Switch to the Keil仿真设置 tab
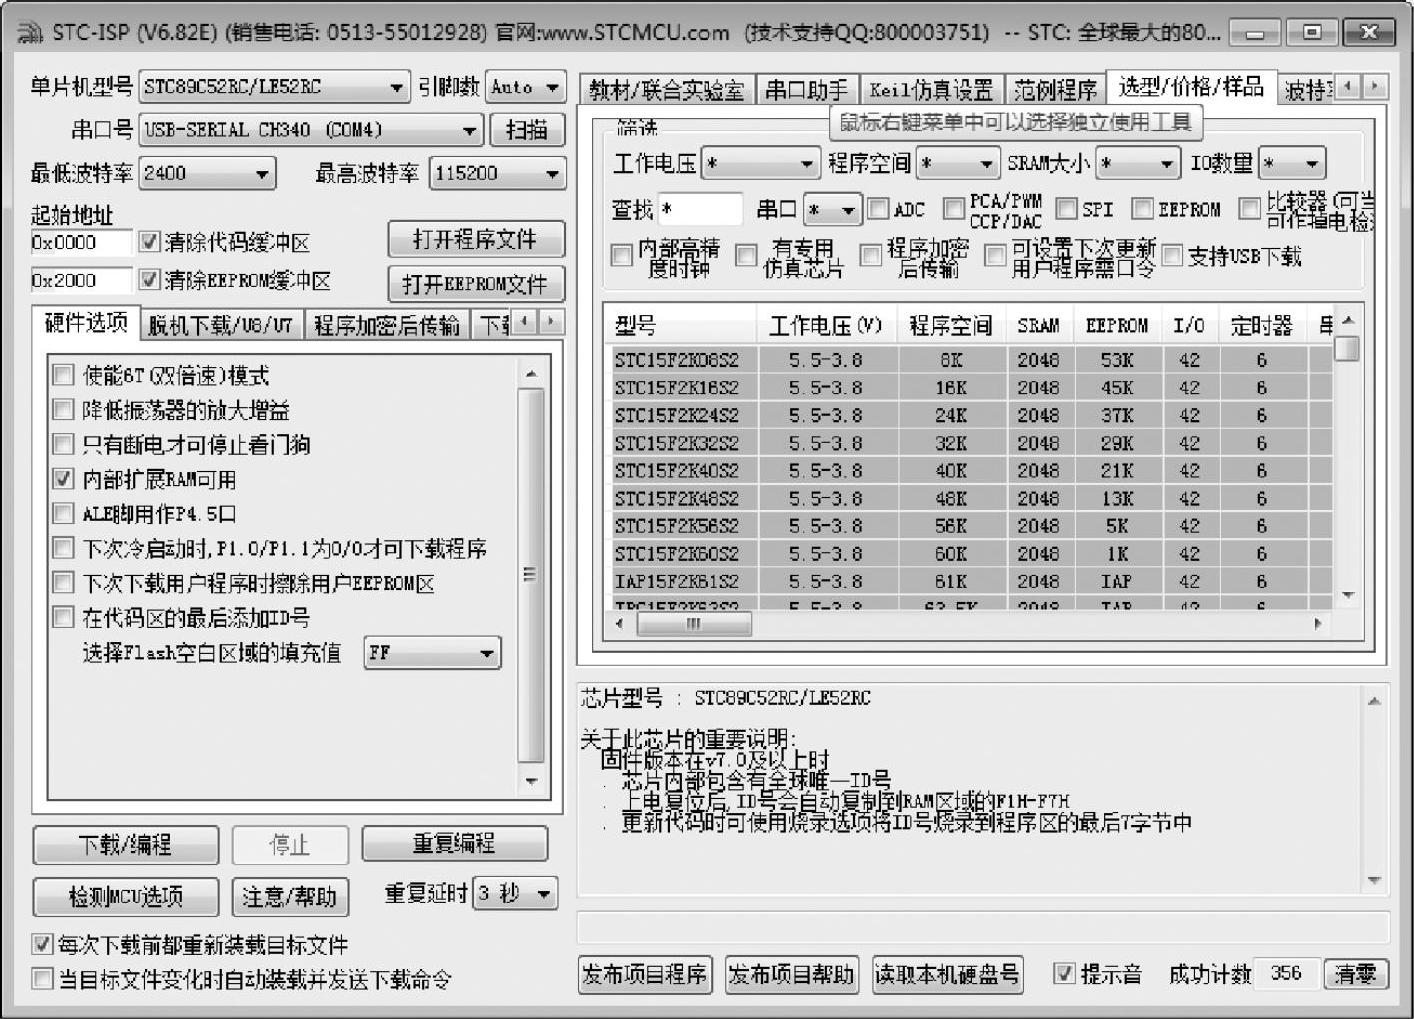 (932, 91)
